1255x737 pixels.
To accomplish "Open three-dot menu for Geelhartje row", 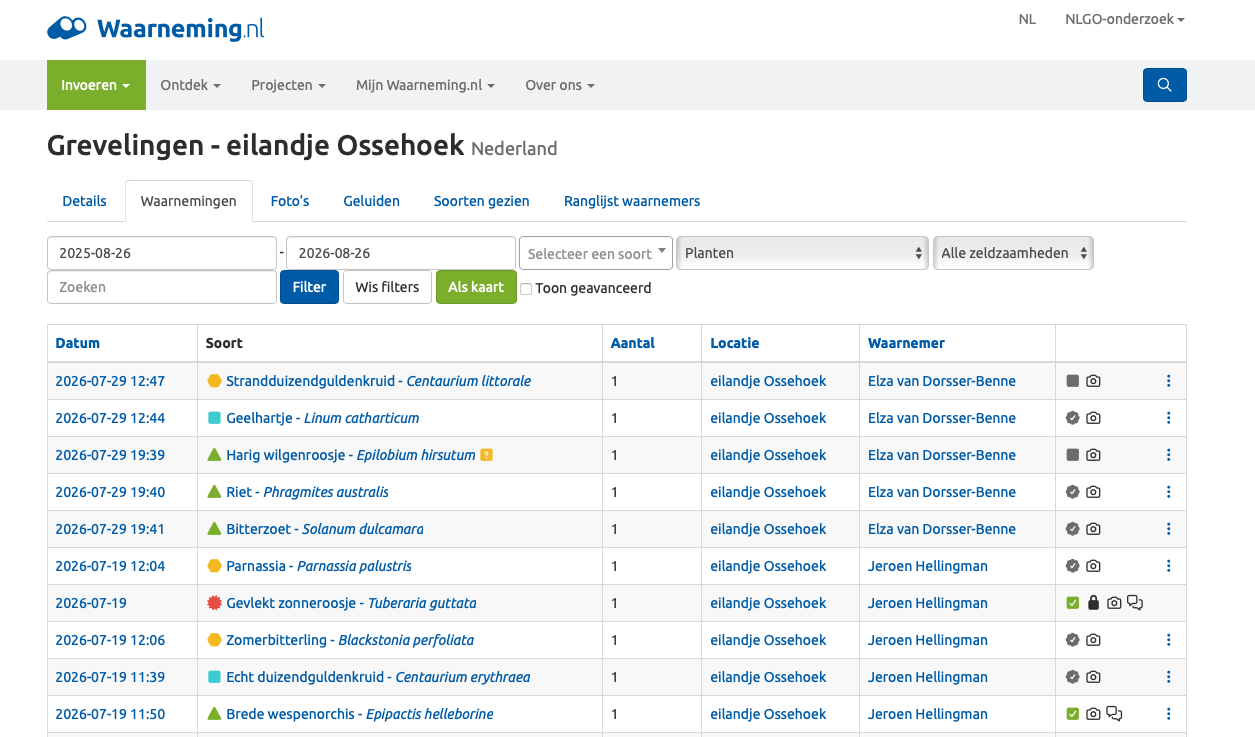I will click(1168, 418).
